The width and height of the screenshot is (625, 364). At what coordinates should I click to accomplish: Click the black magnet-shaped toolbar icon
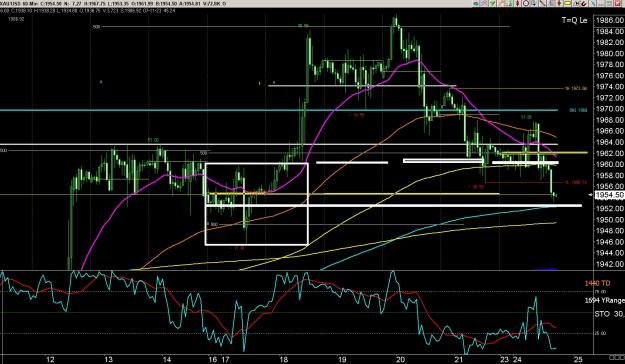point(584,4)
